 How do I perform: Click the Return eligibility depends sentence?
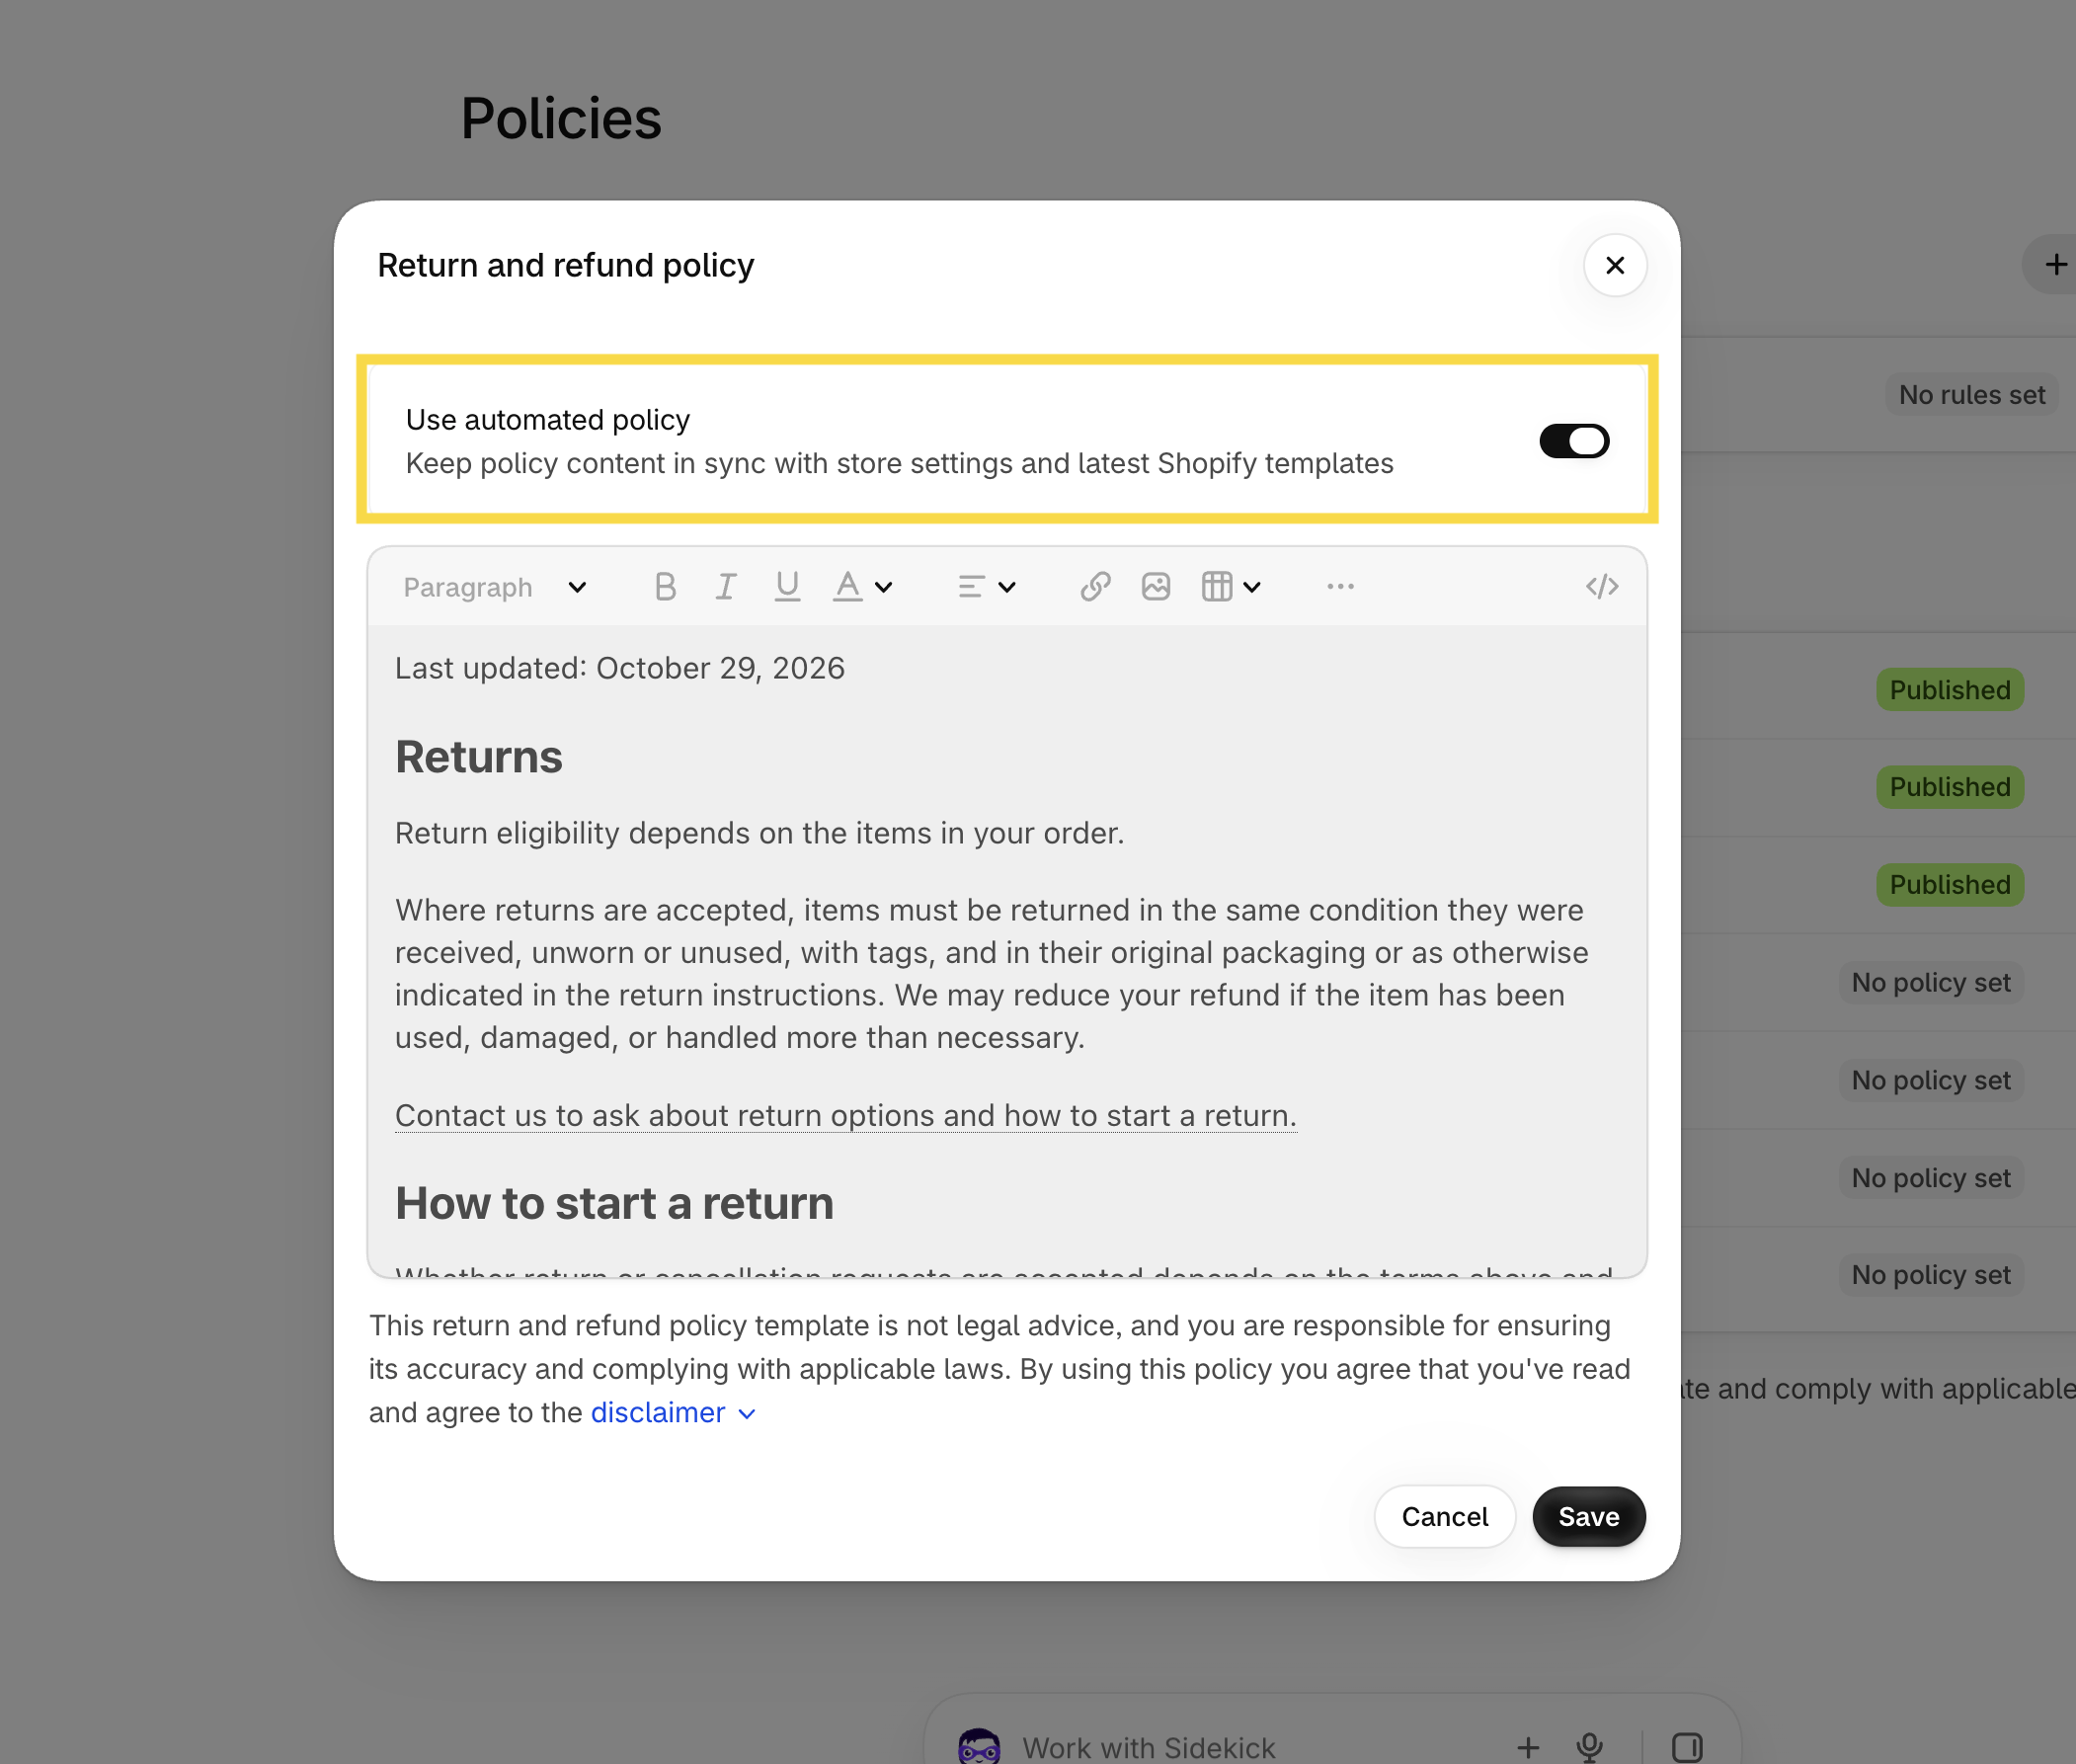click(x=759, y=833)
